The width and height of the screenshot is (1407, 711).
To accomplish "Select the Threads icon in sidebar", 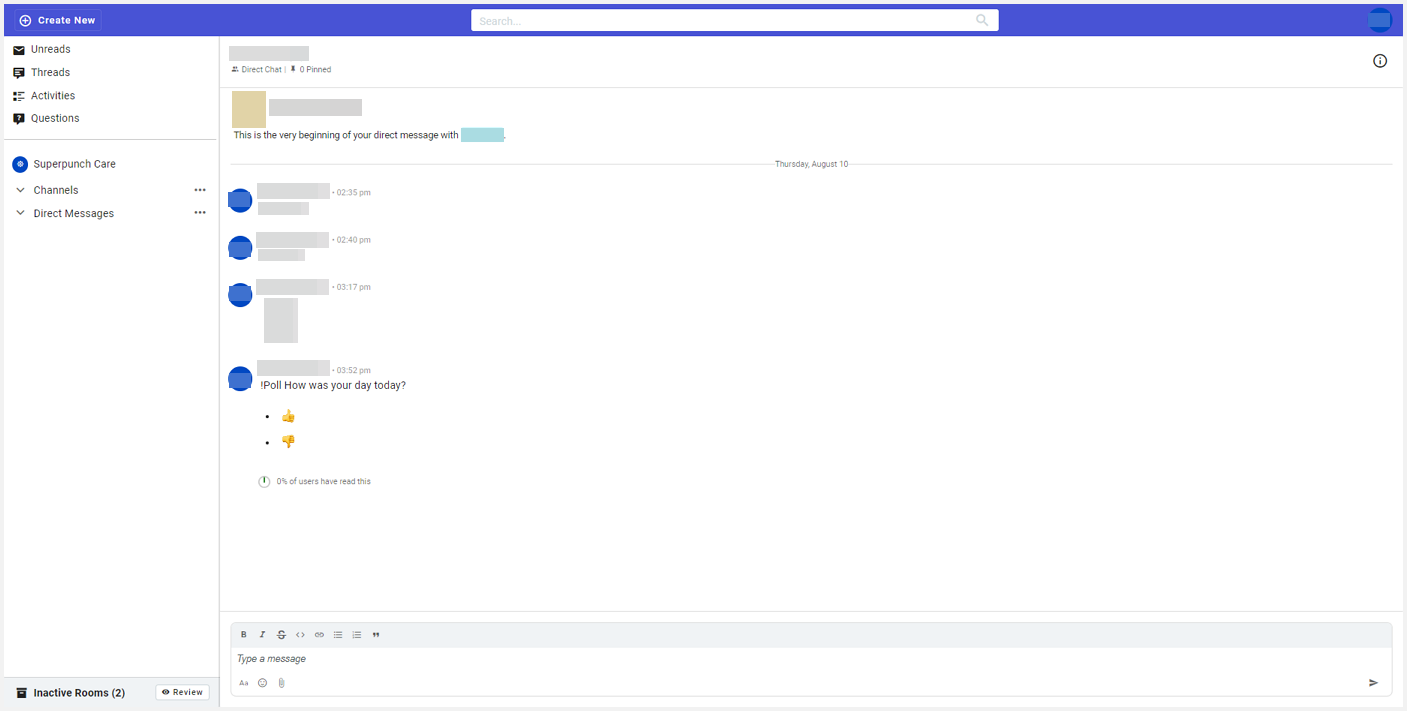I will point(19,72).
